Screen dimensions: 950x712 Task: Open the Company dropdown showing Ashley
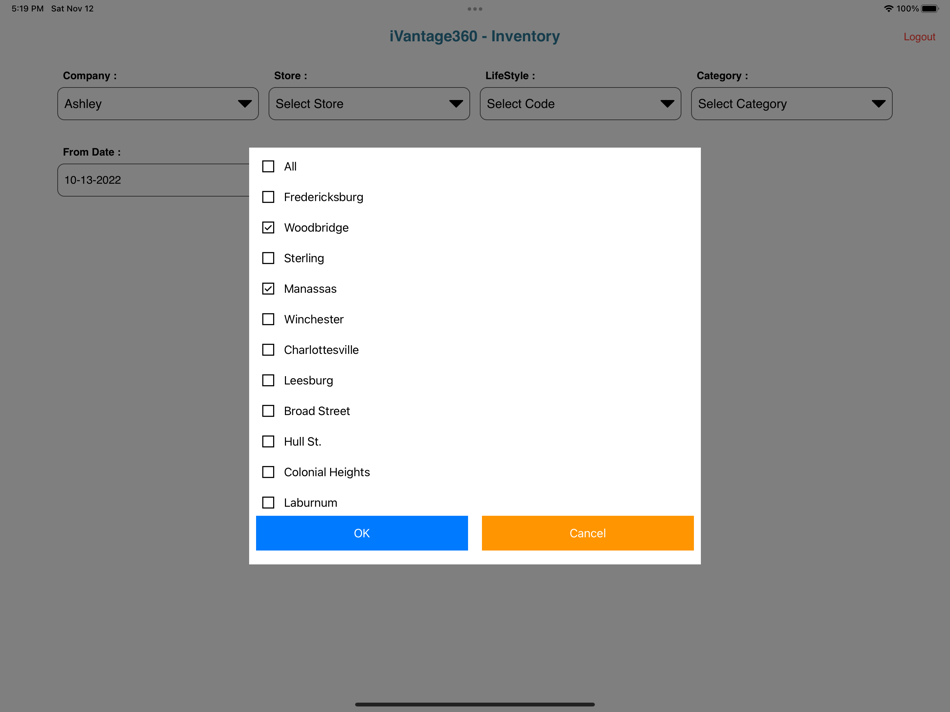pos(157,103)
